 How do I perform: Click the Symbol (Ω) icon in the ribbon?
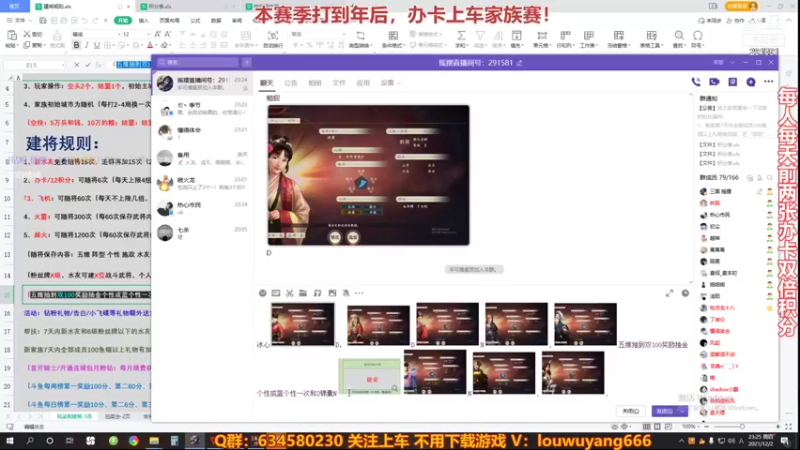click(x=697, y=35)
